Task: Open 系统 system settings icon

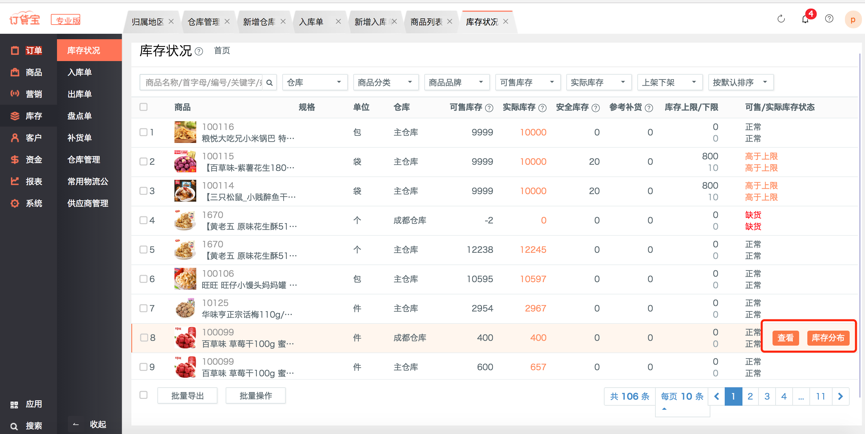Action: coord(15,204)
